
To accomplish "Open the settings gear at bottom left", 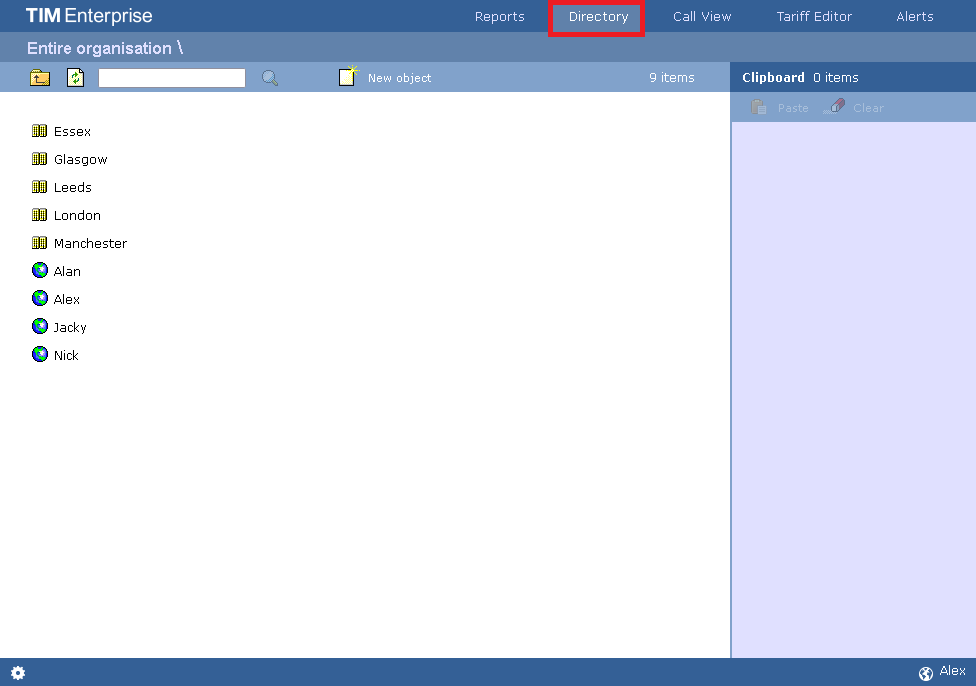I will tap(17, 673).
